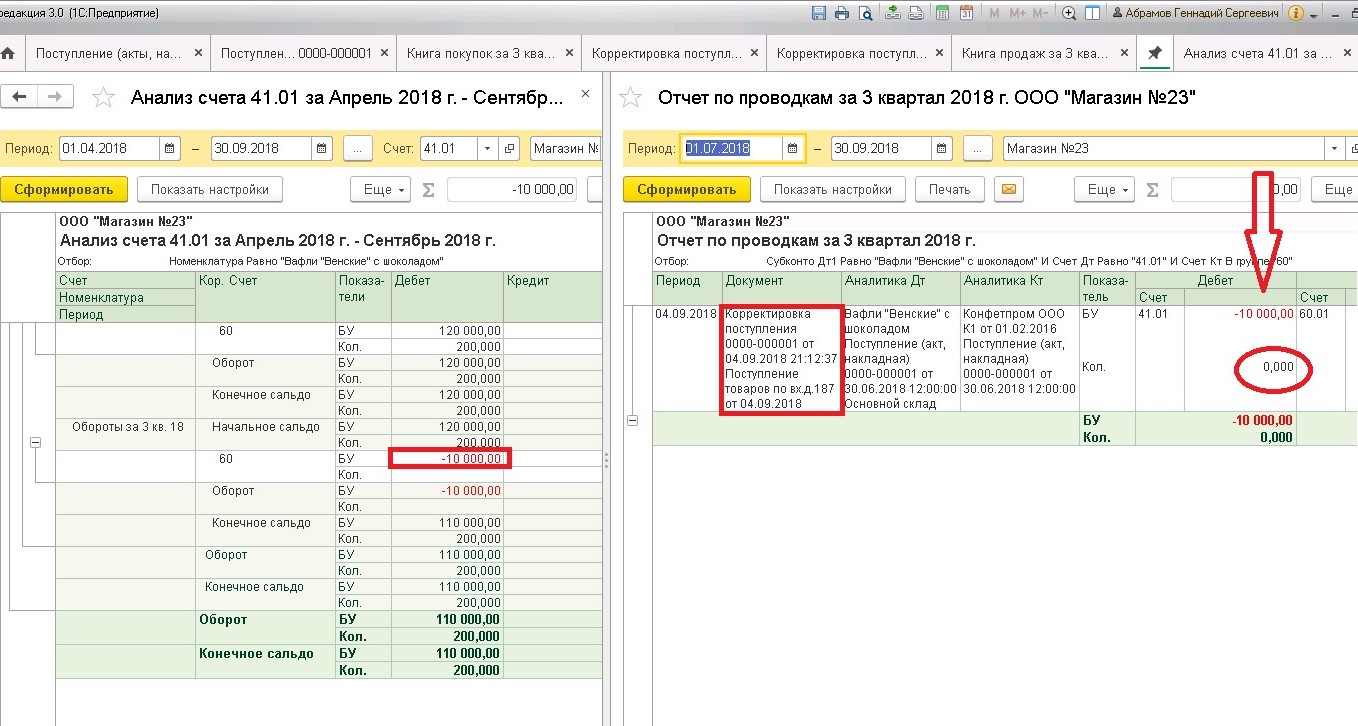Open the dropdown arrow next to the info icon
1358x726 pixels.
coord(1315,13)
